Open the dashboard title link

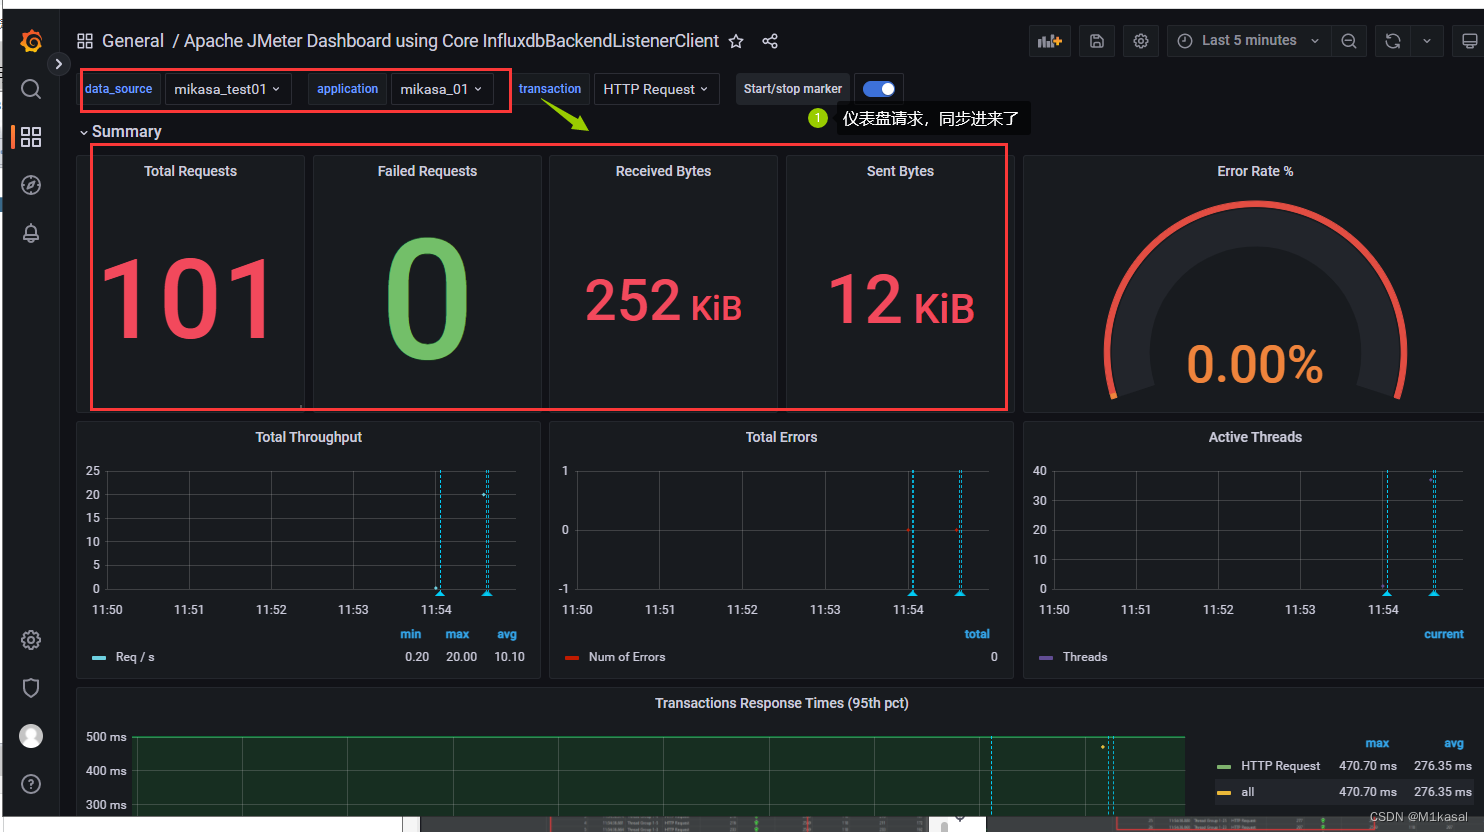click(x=451, y=41)
